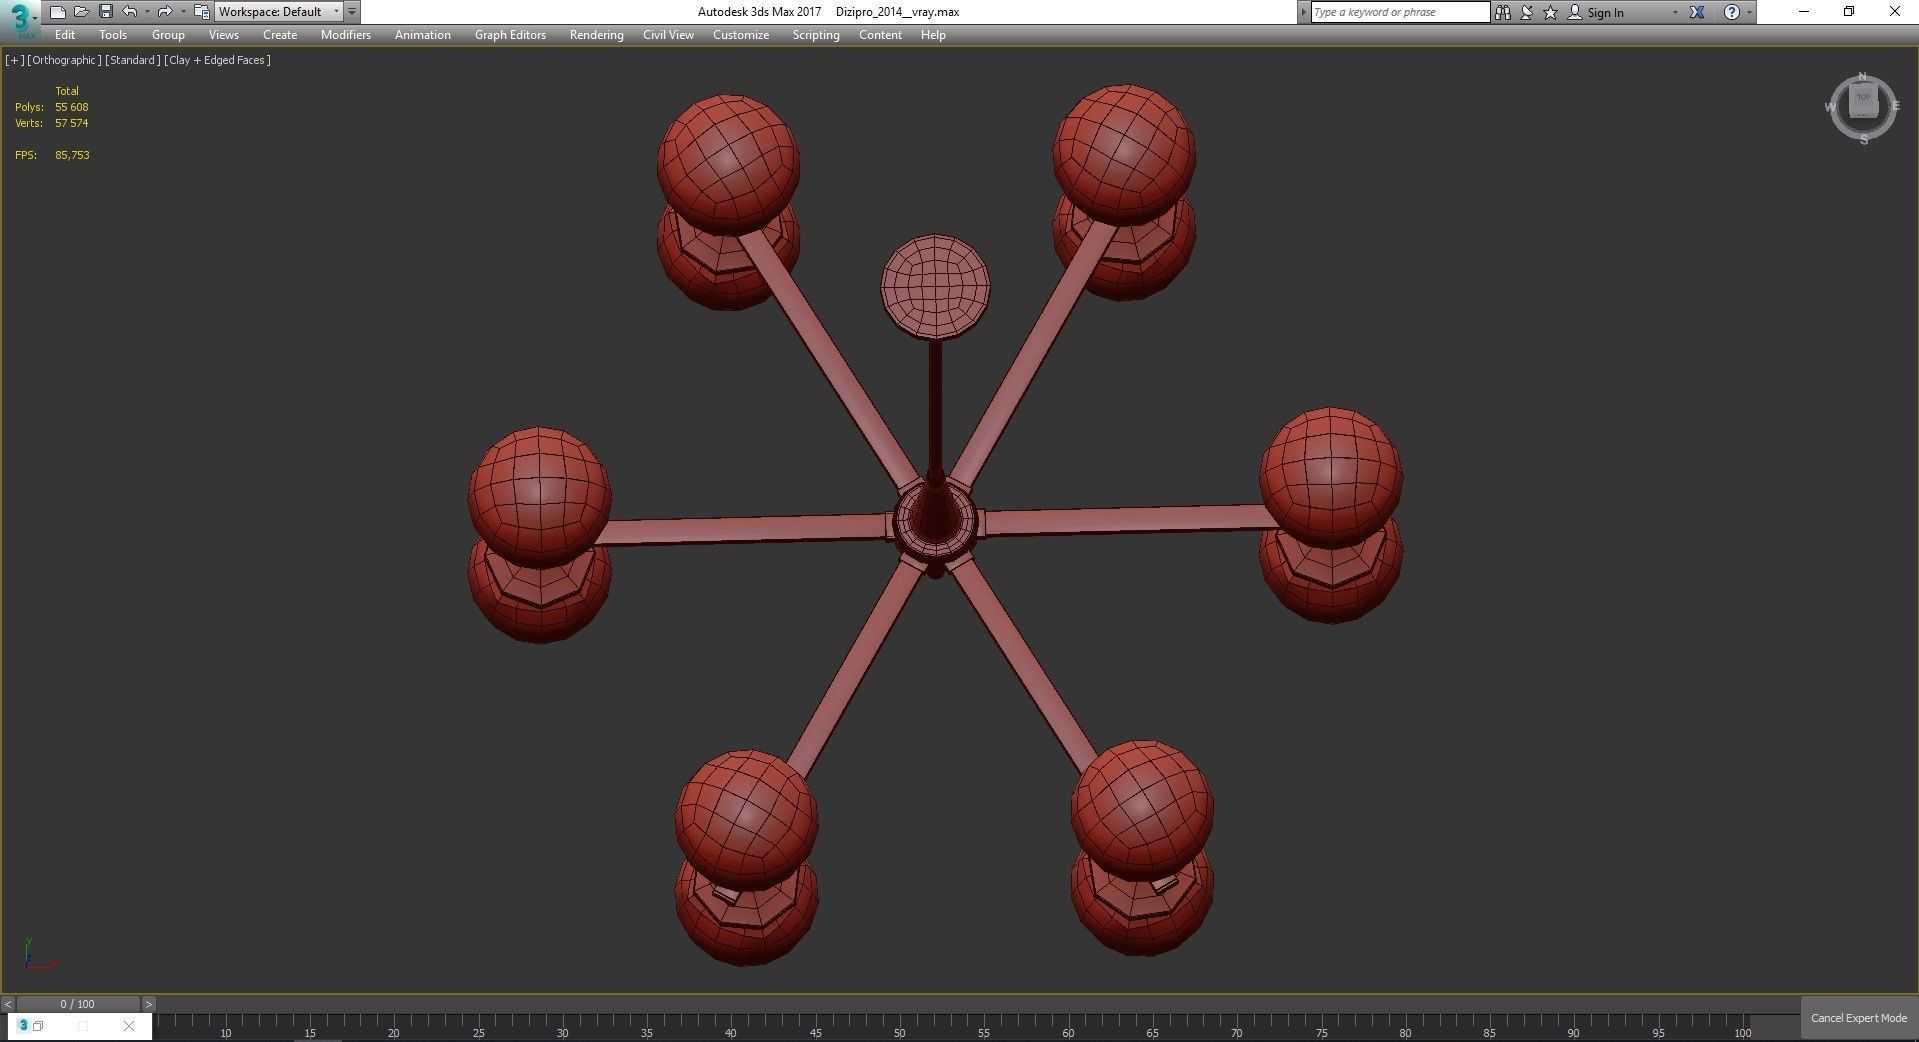Click the FPS value 85,753

tap(73, 155)
